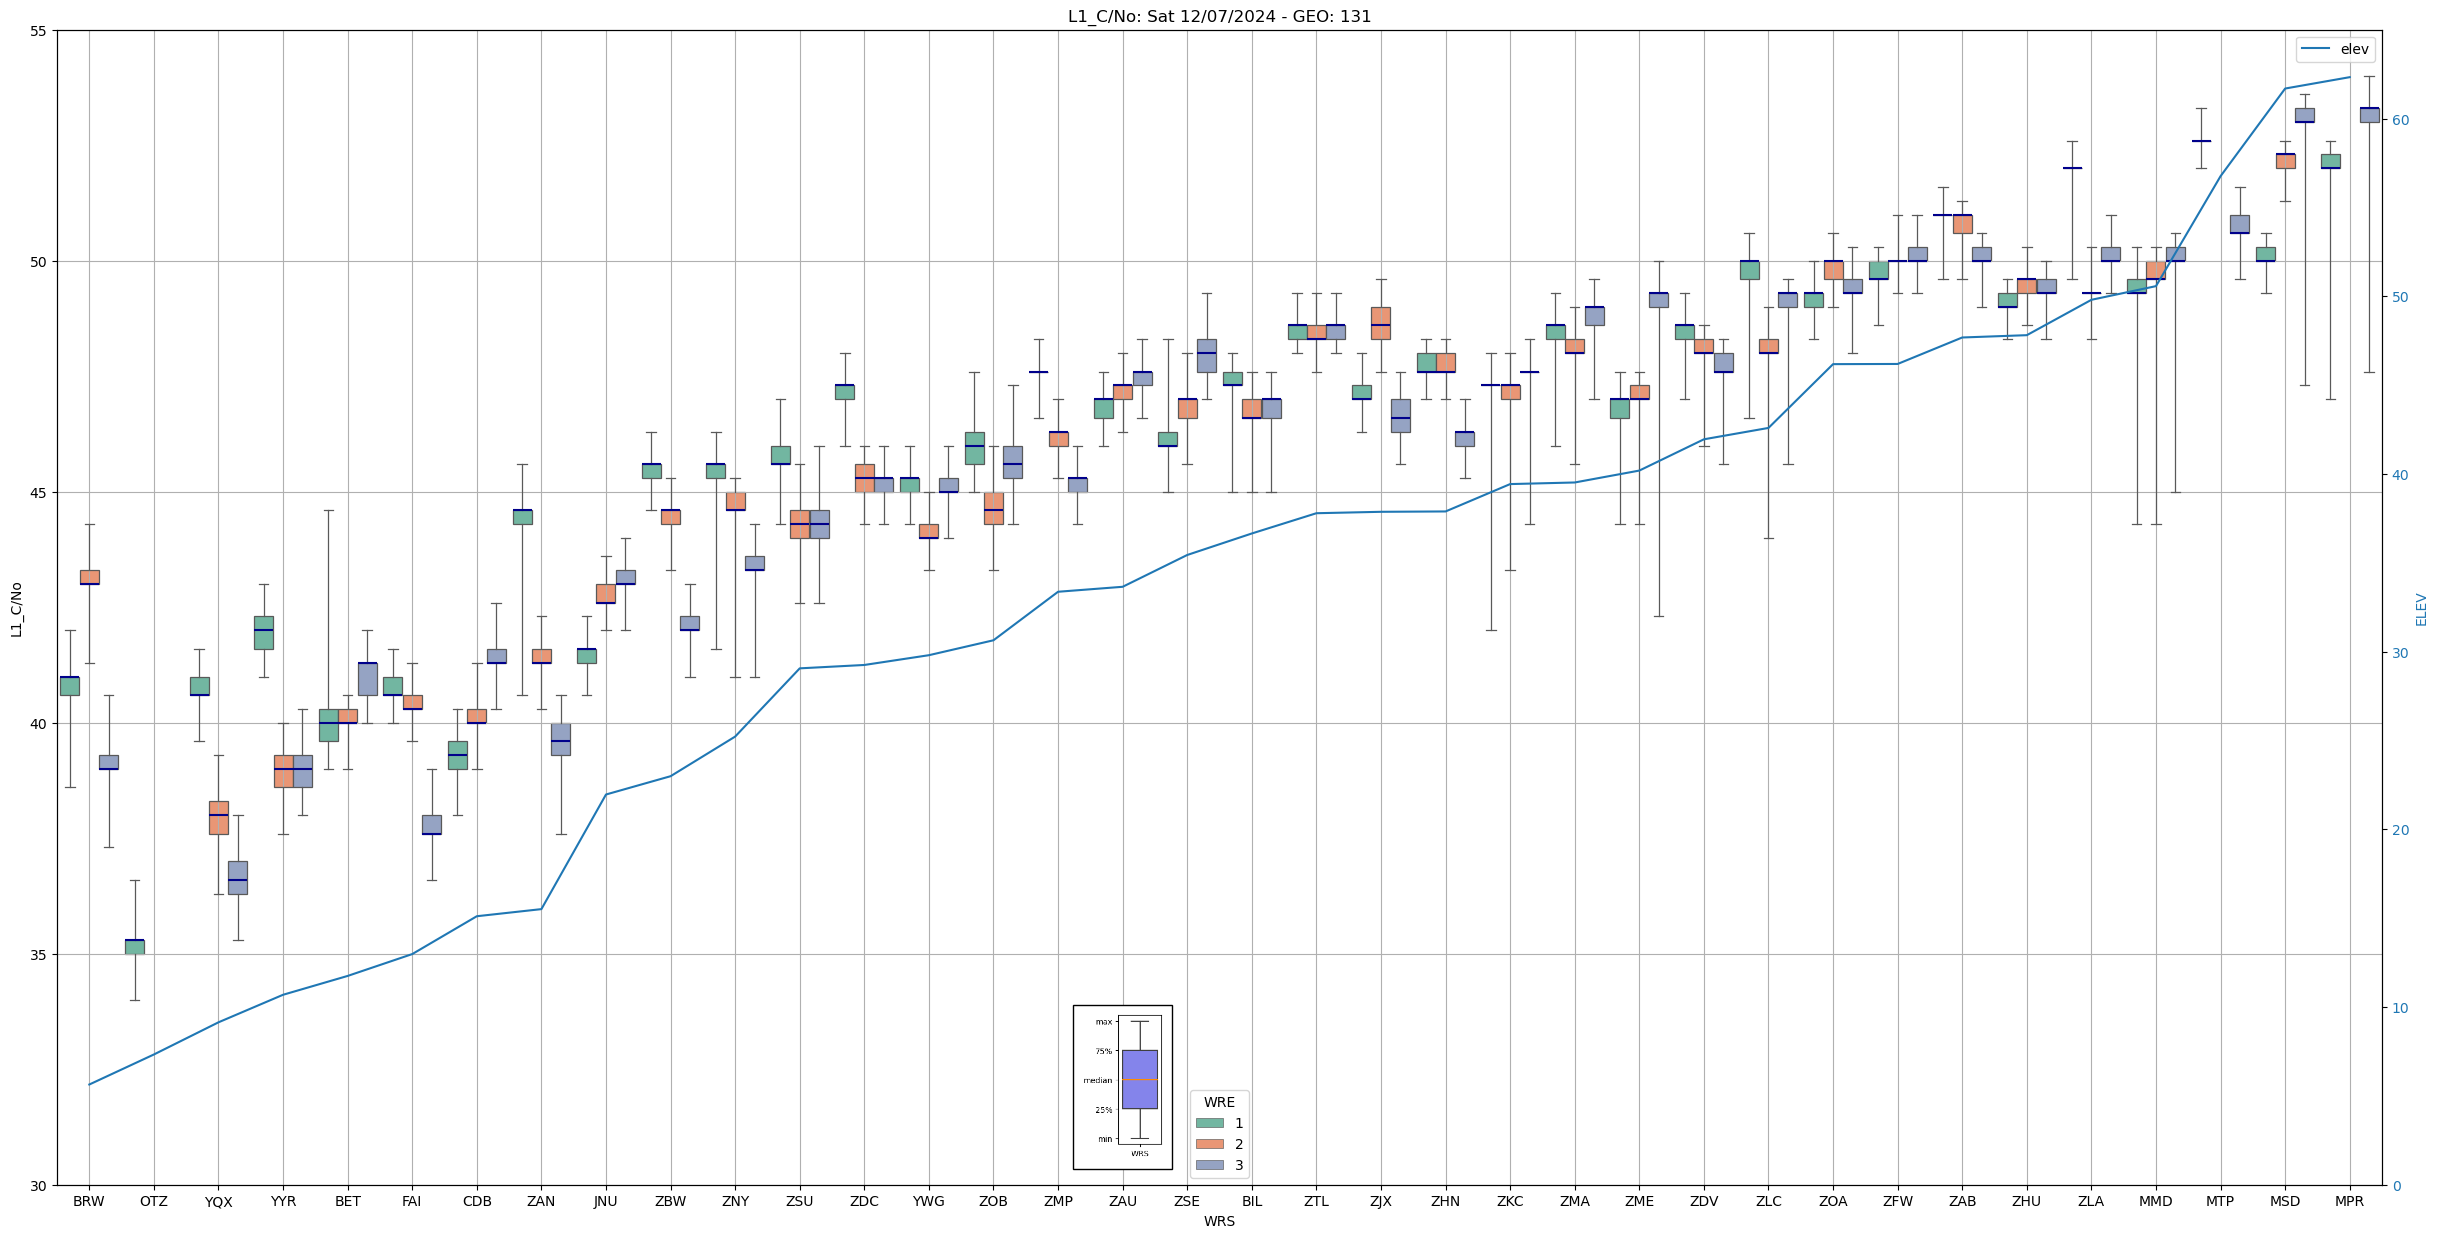The image size is (2439, 1238).
Task: Click the BRW x-axis station label
Action: click(x=89, y=1201)
